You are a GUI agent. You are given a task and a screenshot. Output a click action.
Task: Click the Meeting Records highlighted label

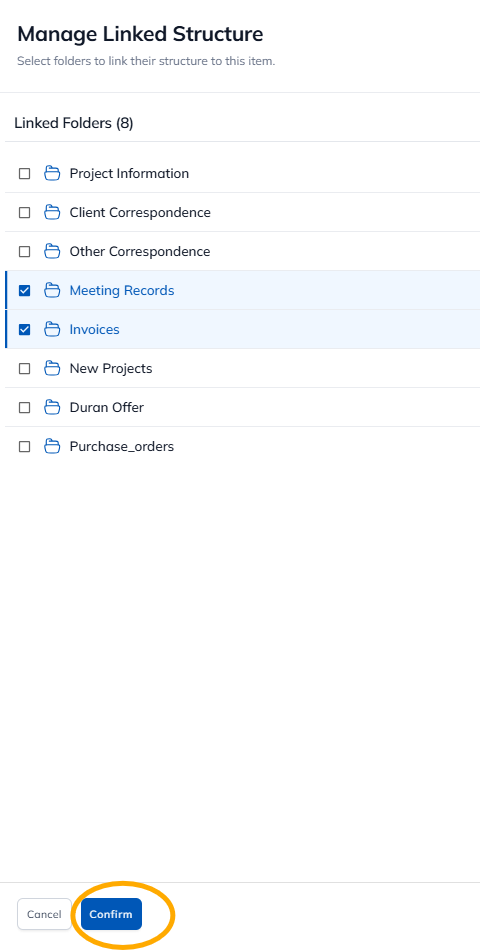click(122, 291)
